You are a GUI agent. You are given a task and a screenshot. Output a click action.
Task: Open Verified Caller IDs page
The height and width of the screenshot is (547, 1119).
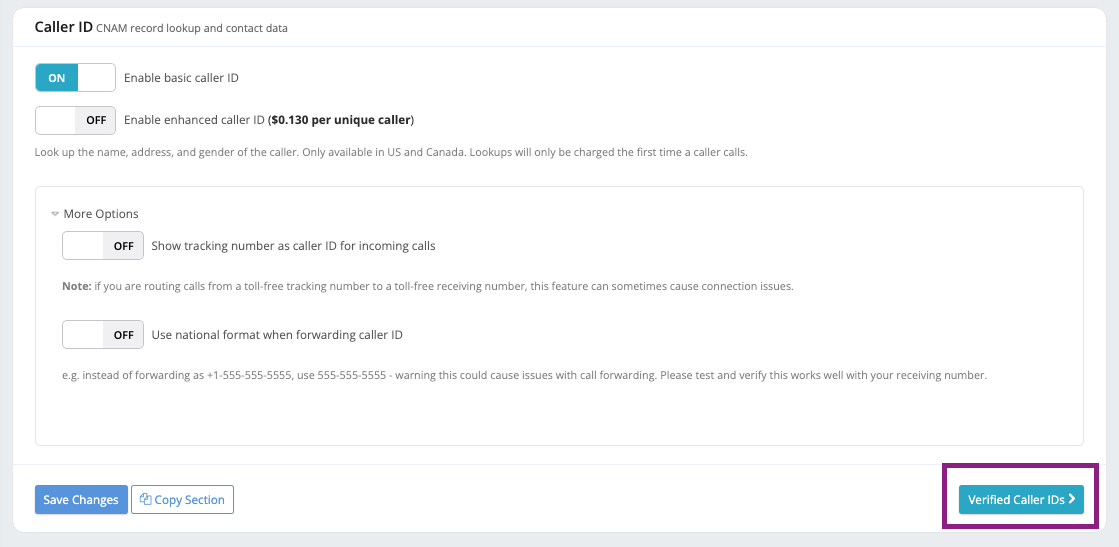1021,500
